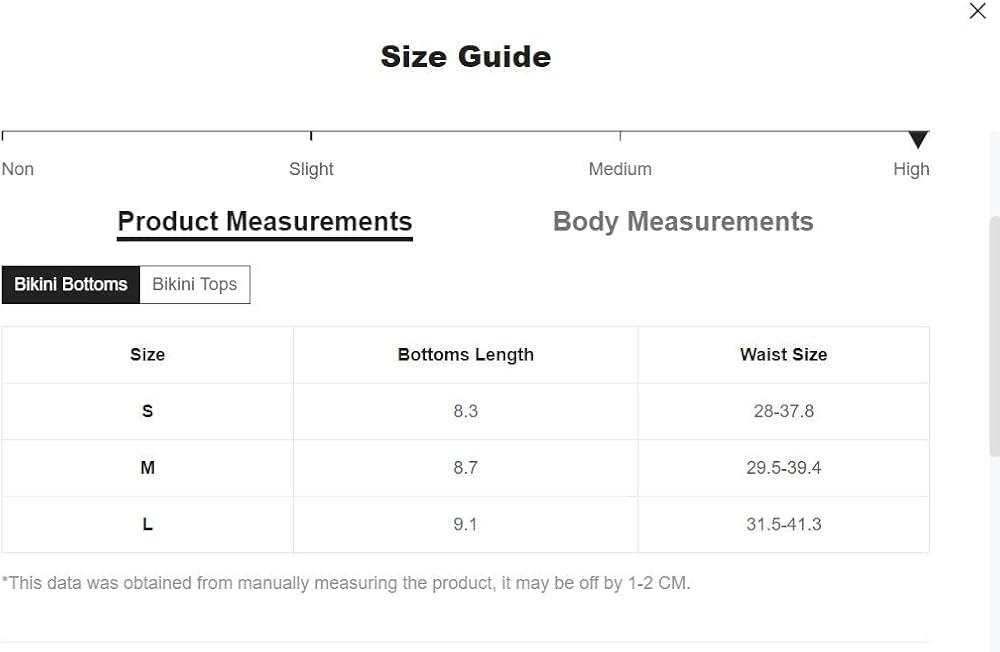The height and width of the screenshot is (652, 1000).
Task: Select Product Measurements tab
Action: pos(265,222)
